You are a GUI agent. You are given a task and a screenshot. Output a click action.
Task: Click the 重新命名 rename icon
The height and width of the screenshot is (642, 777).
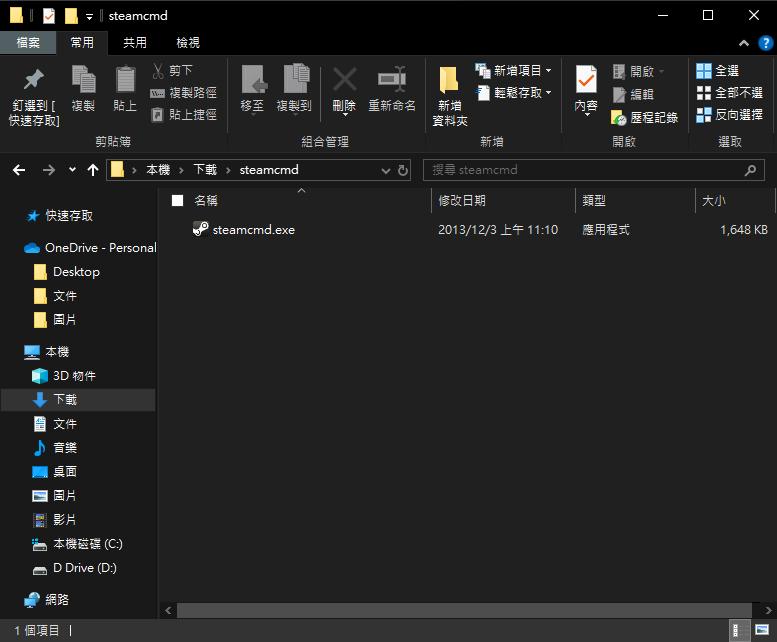tap(391, 79)
